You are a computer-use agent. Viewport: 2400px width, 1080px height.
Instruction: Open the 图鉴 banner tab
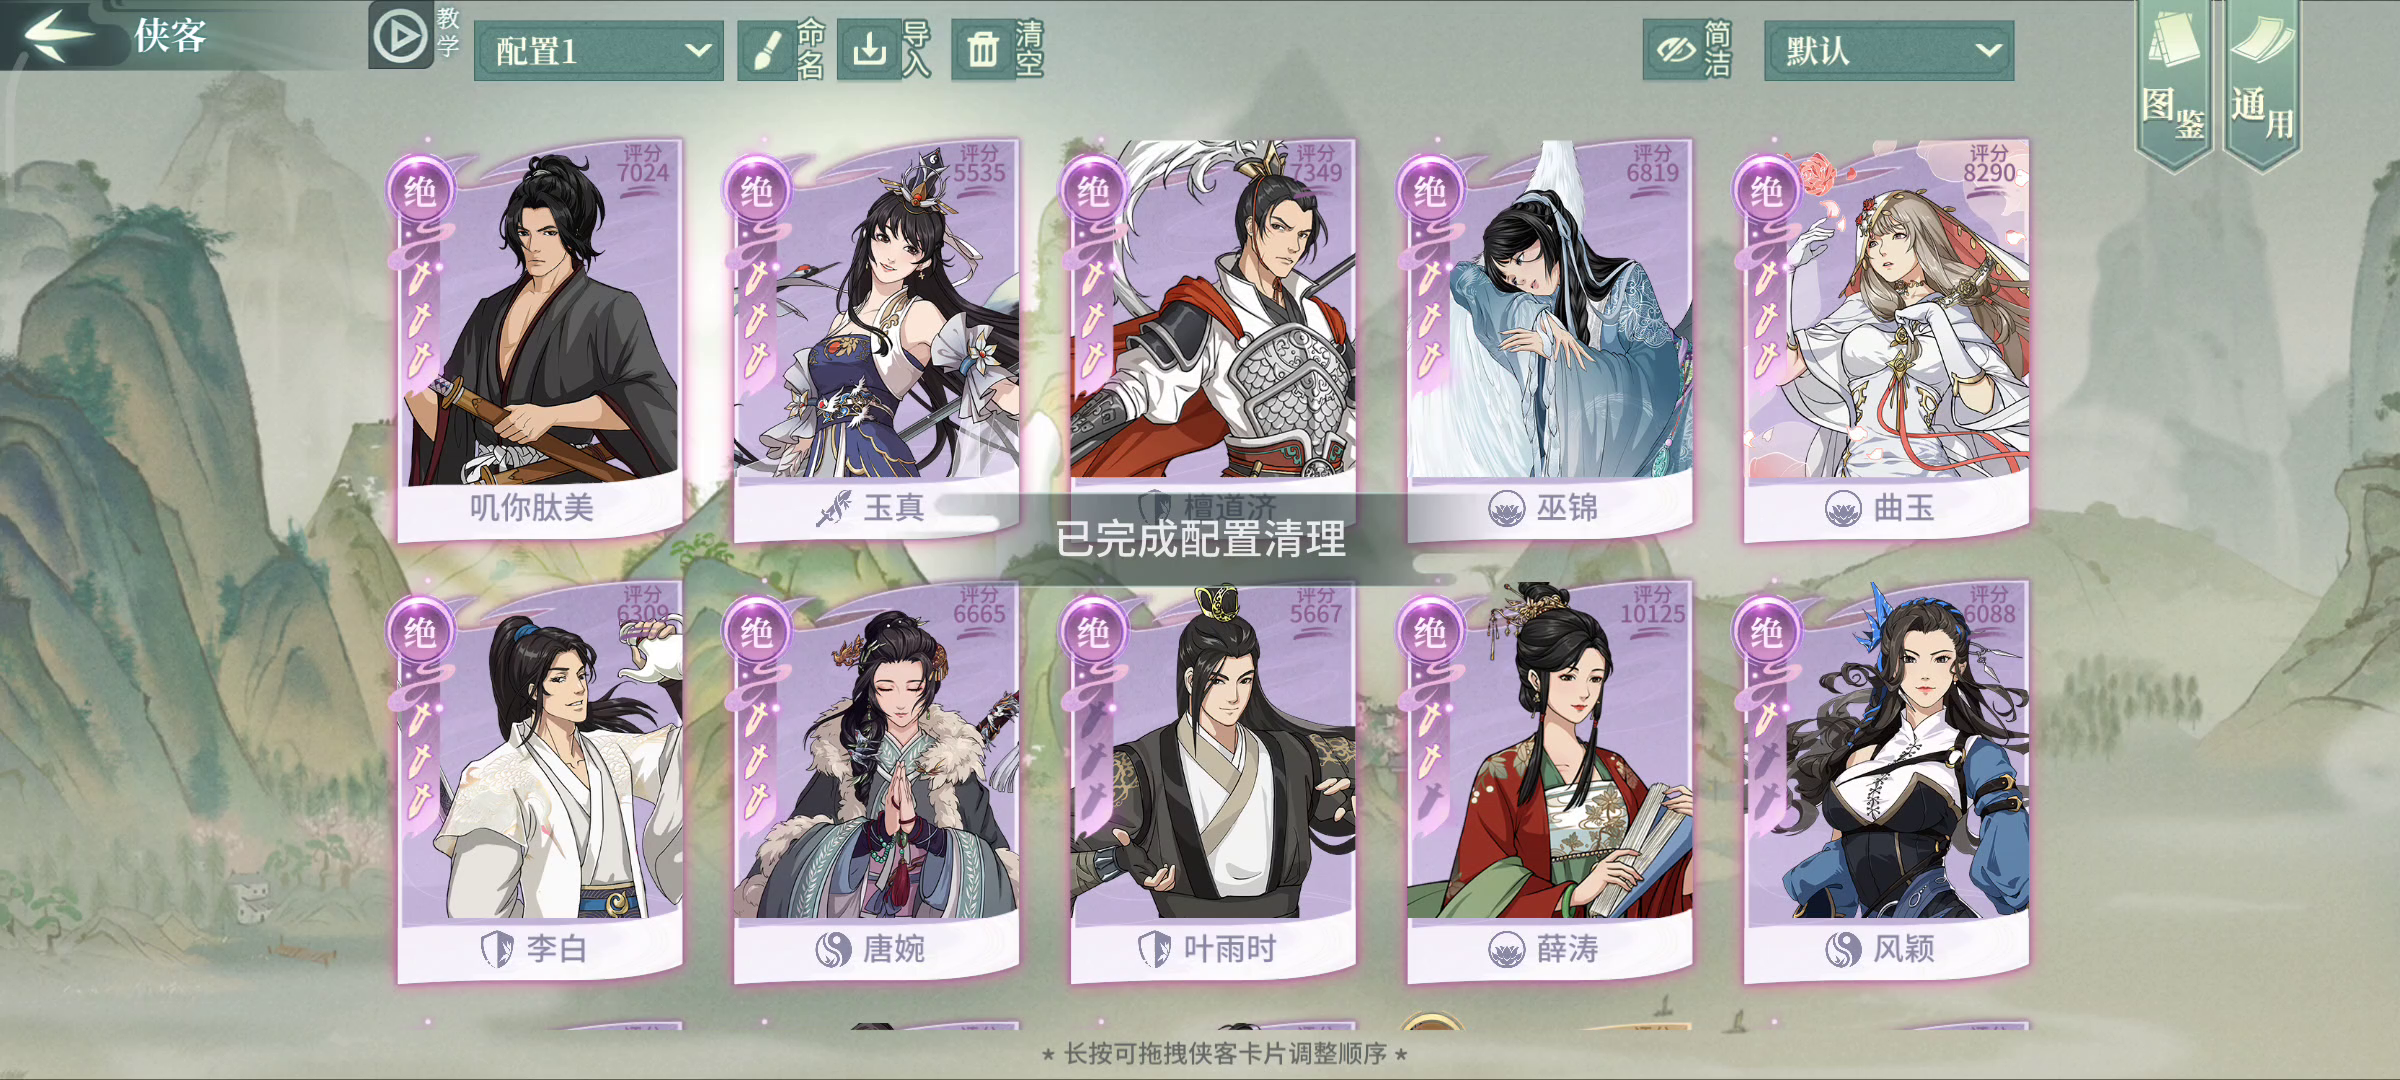2174,85
